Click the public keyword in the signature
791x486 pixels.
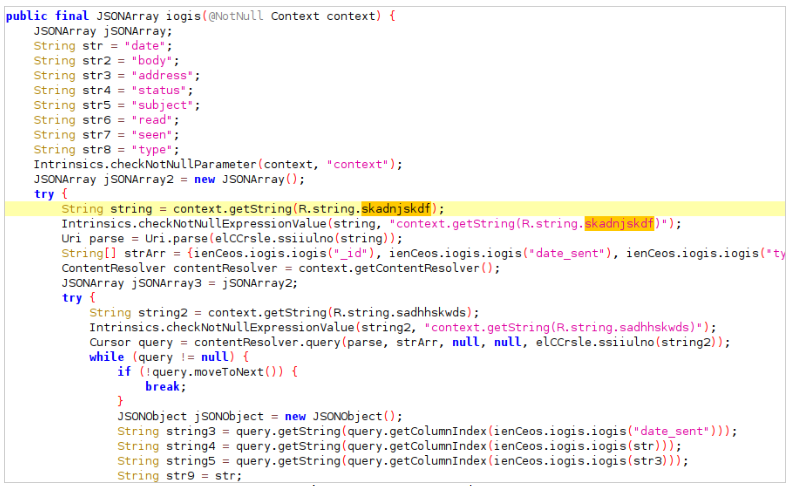click(26, 16)
